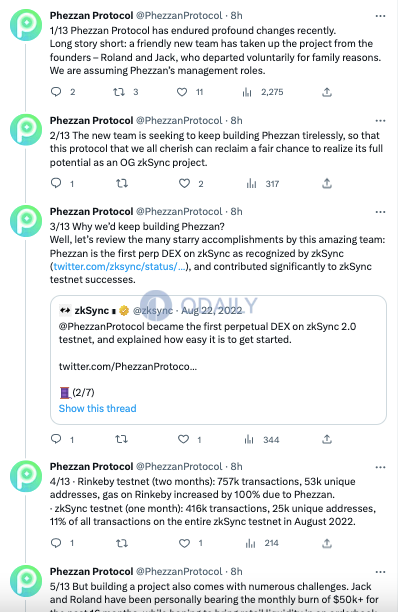Image resolution: width=398 pixels, height=612 pixels.
Task: Open more options on the 1/13 tweet
Action: (x=380, y=16)
